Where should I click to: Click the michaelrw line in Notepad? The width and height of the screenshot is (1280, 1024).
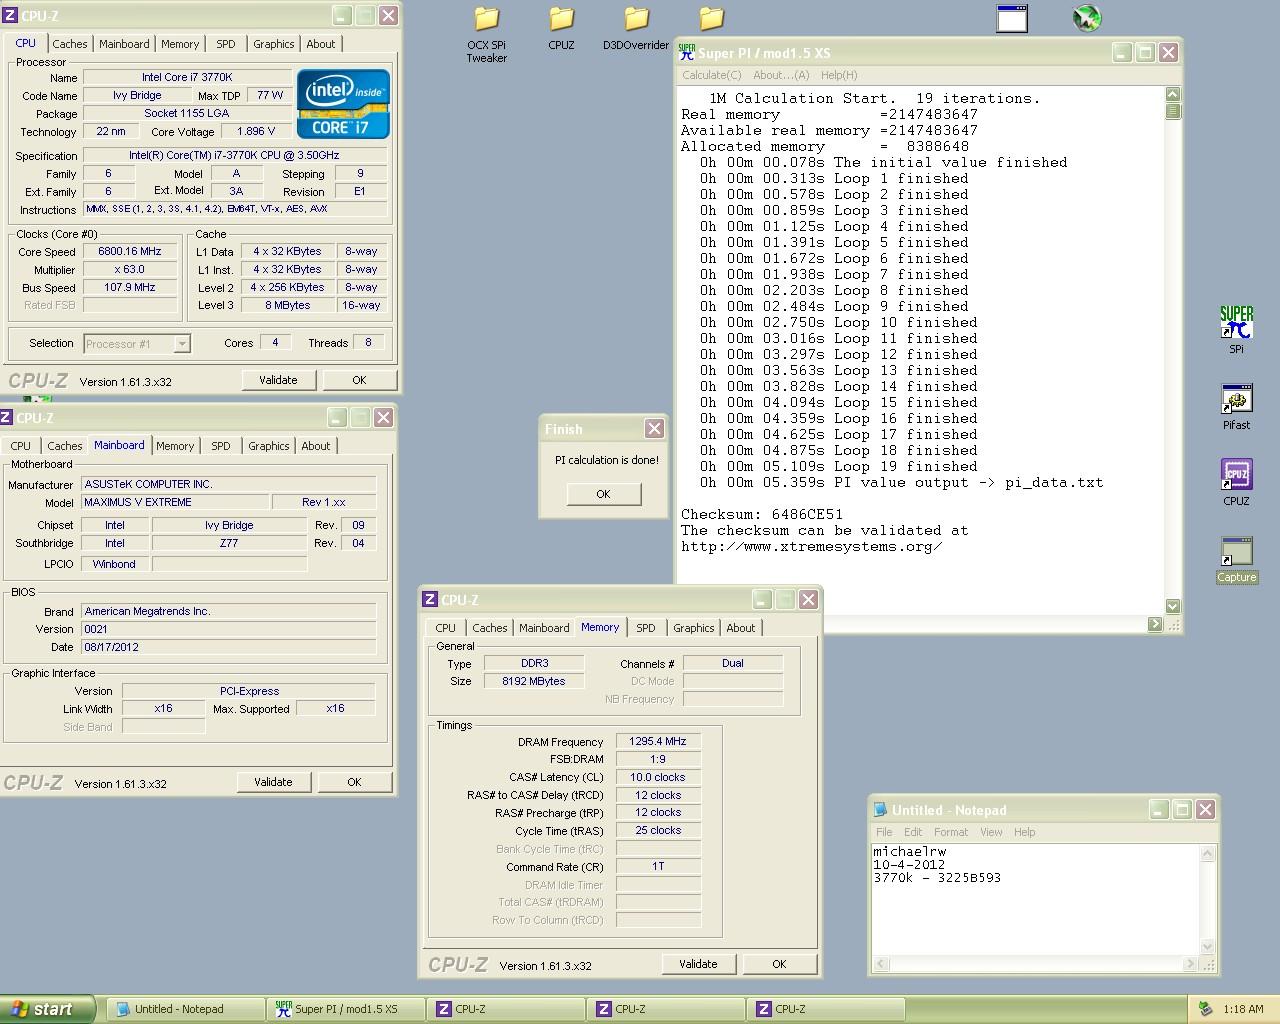pos(909,852)
